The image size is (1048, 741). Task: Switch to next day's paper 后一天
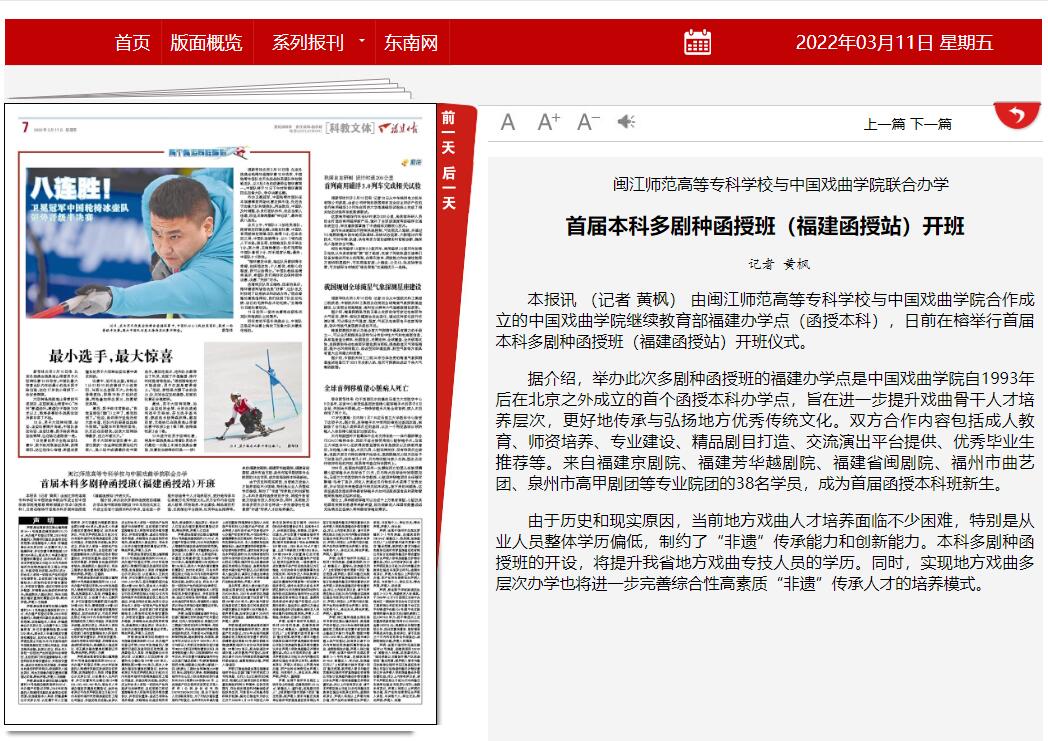448,188
